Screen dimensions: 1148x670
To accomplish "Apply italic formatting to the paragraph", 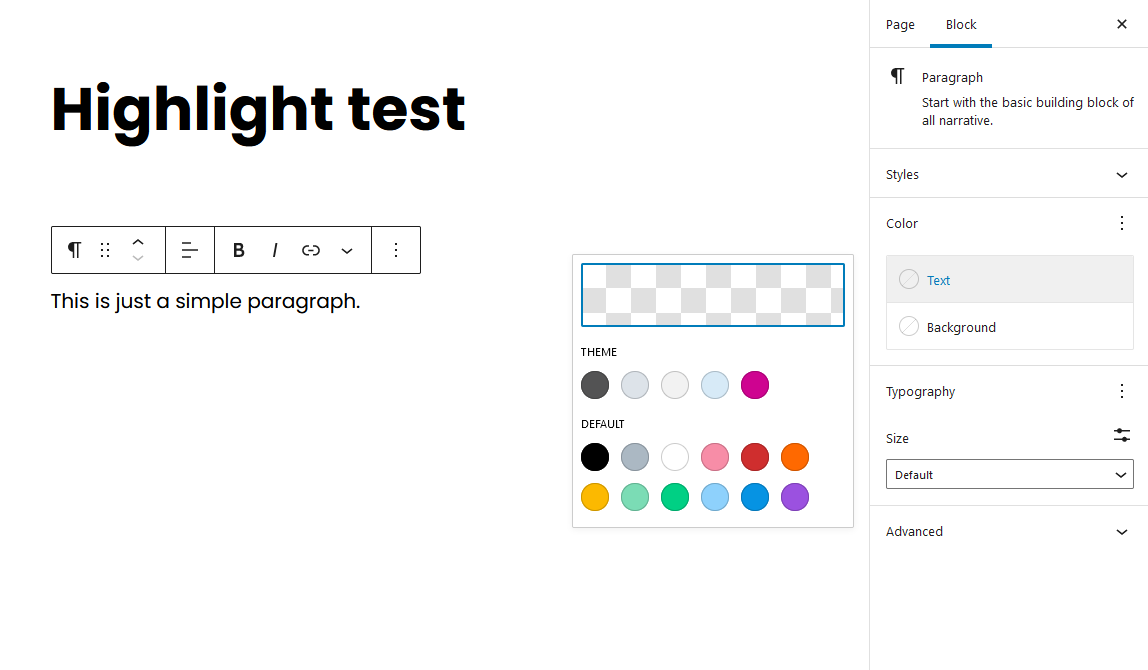I will coord(274,249).
